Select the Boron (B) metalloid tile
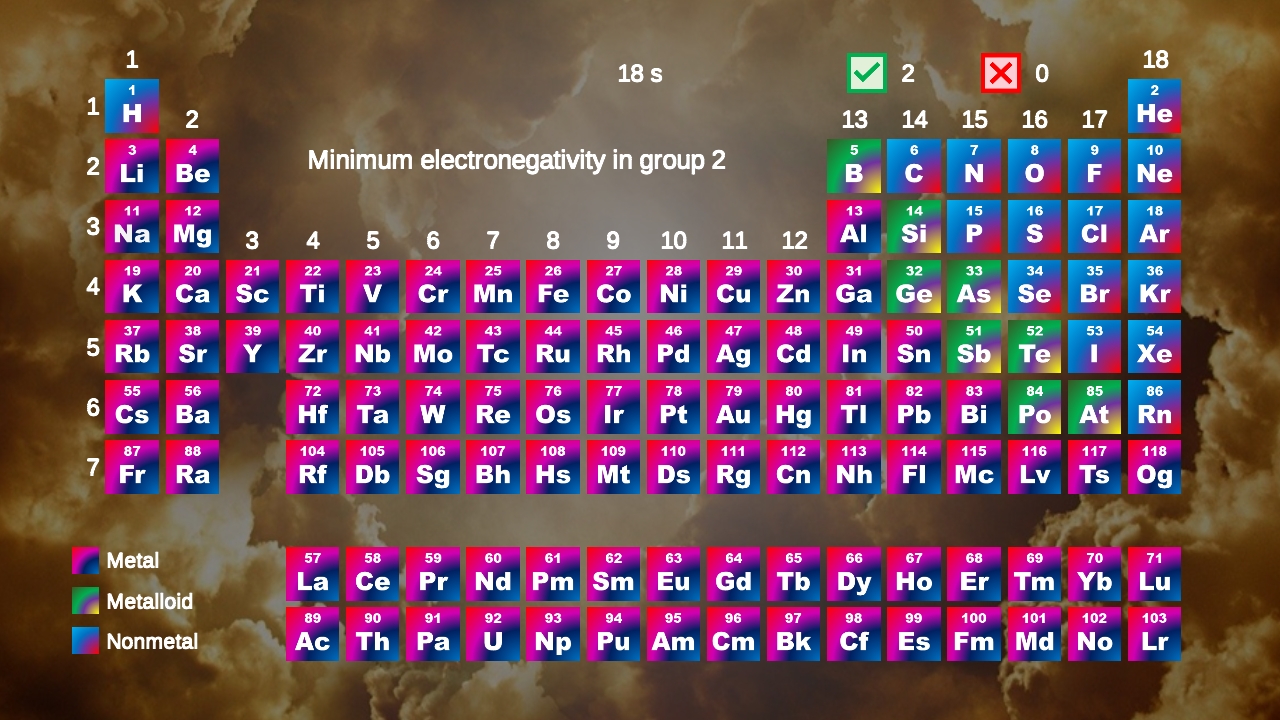Screen dimensions: 1280x720 (x=854, y=166)
